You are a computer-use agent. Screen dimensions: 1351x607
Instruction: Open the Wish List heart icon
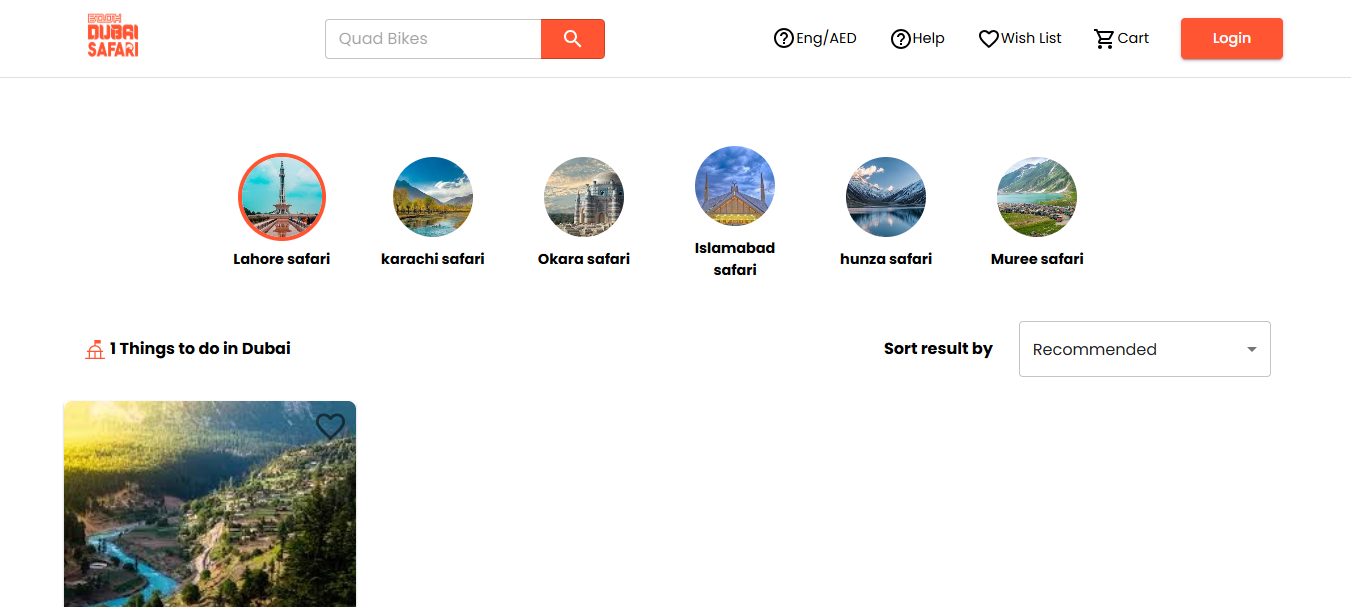point(989,39)
